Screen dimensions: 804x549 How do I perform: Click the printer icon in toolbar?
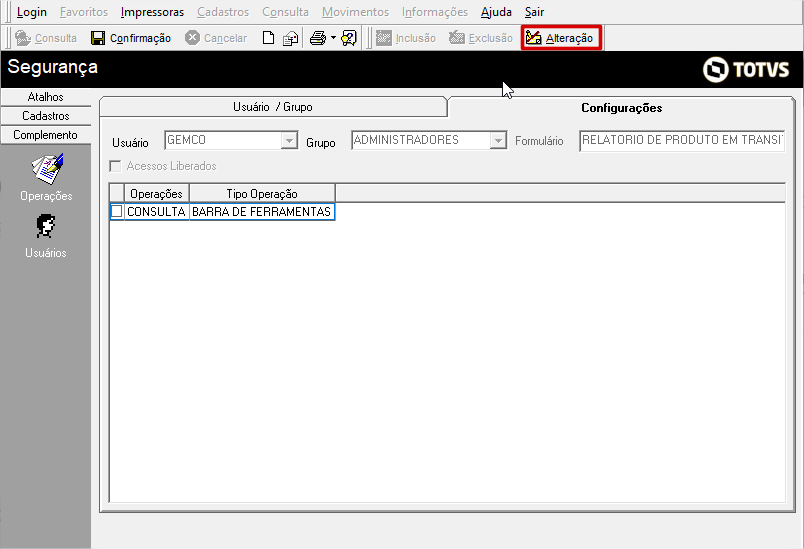click(318, 38)
